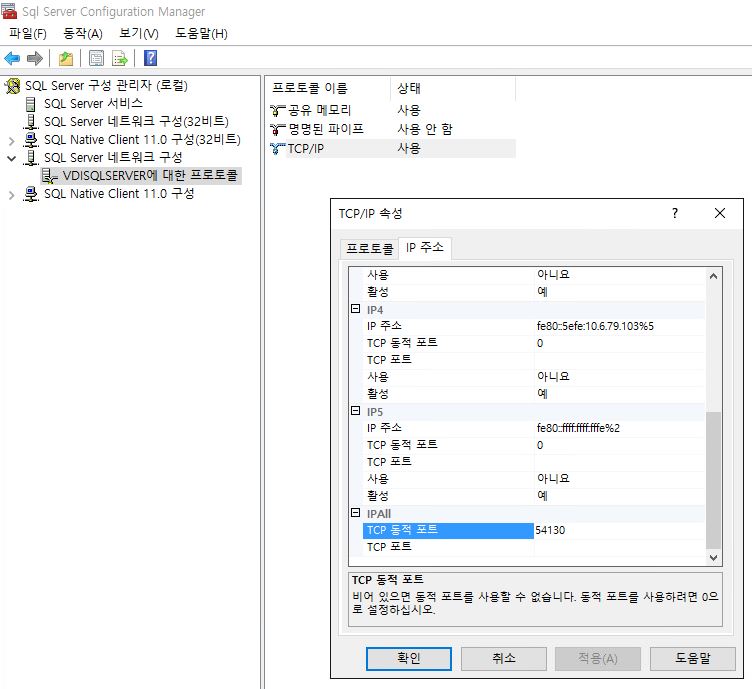Click the SQL Server 네트워크 구성(32비트) icon
The height and width of the screenshot is (689, 752).
(x=31, y=122)
